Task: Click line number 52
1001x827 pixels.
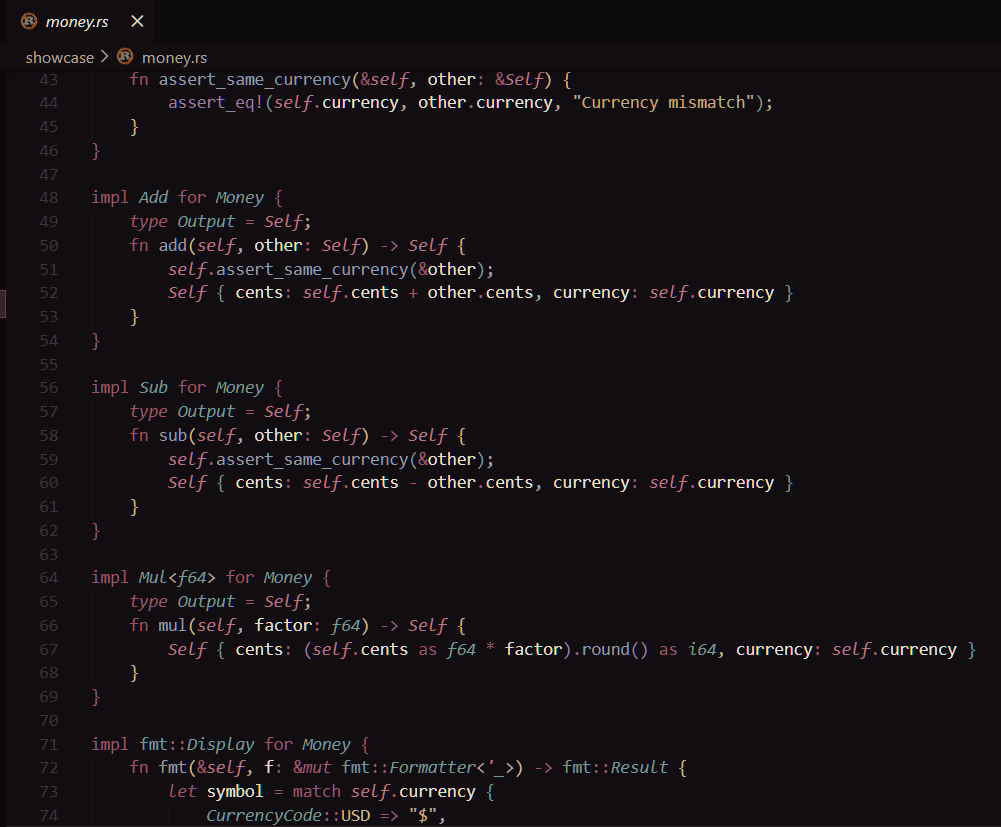Action: [x=49, y=293]
